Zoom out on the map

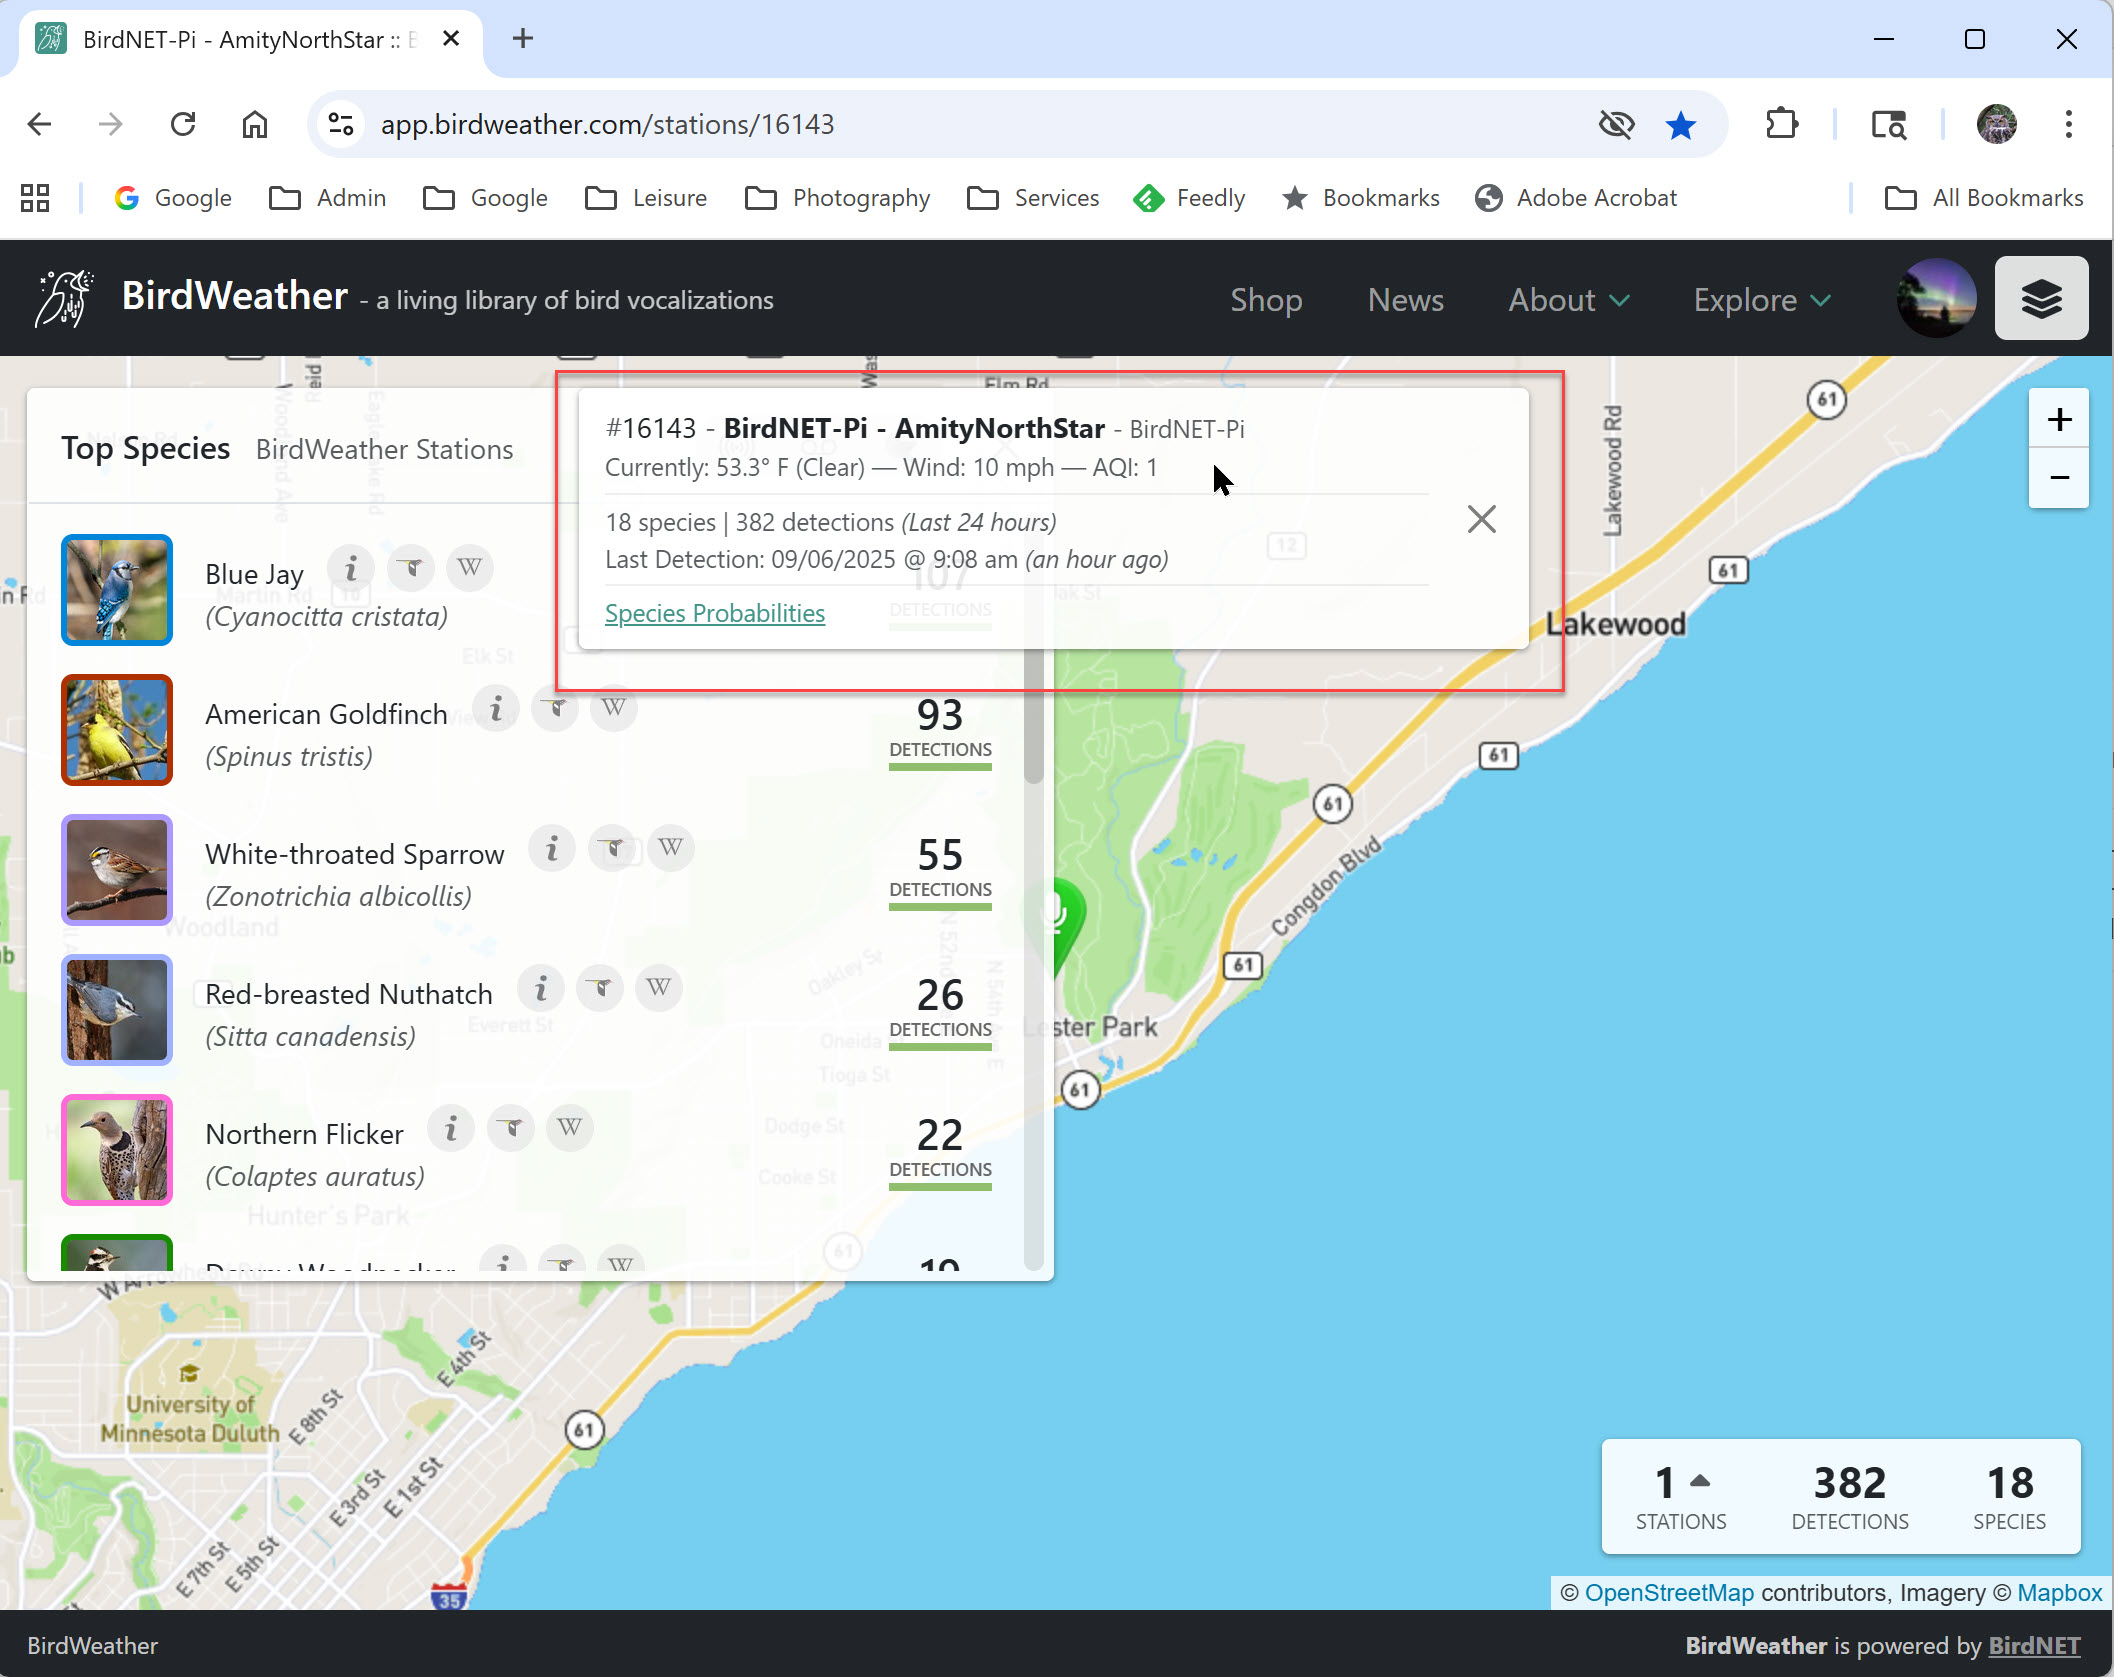point(2058,478)
